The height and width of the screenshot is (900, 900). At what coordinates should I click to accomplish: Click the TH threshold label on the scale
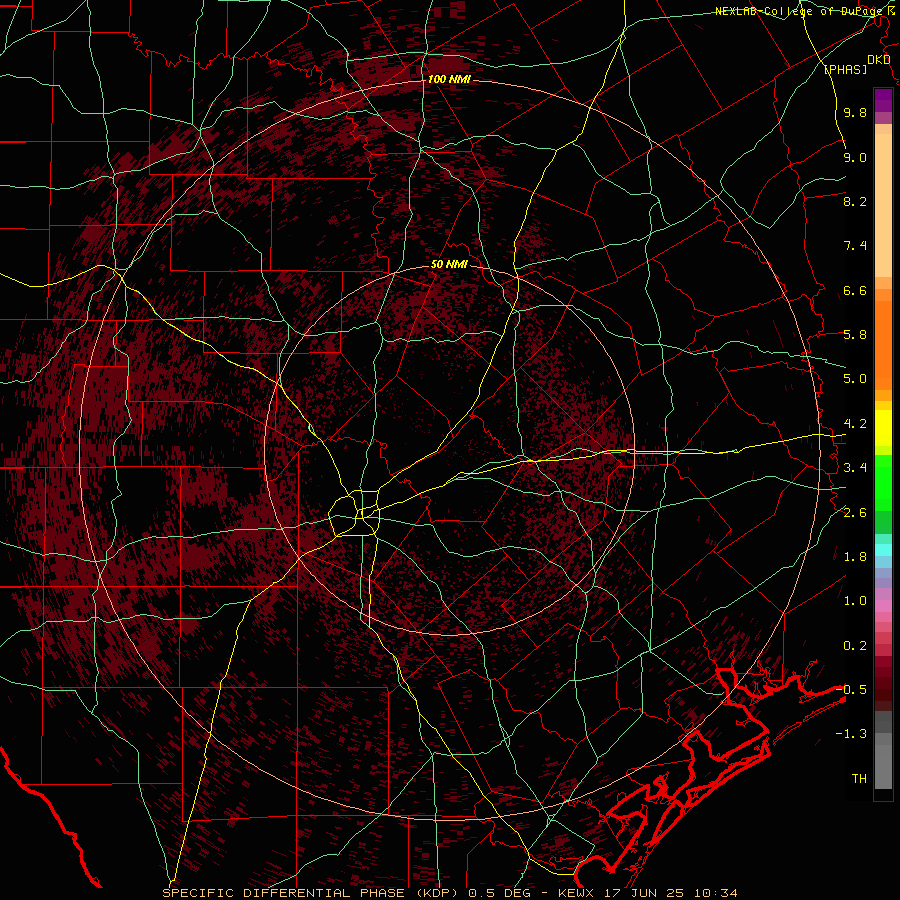point(859,779)
